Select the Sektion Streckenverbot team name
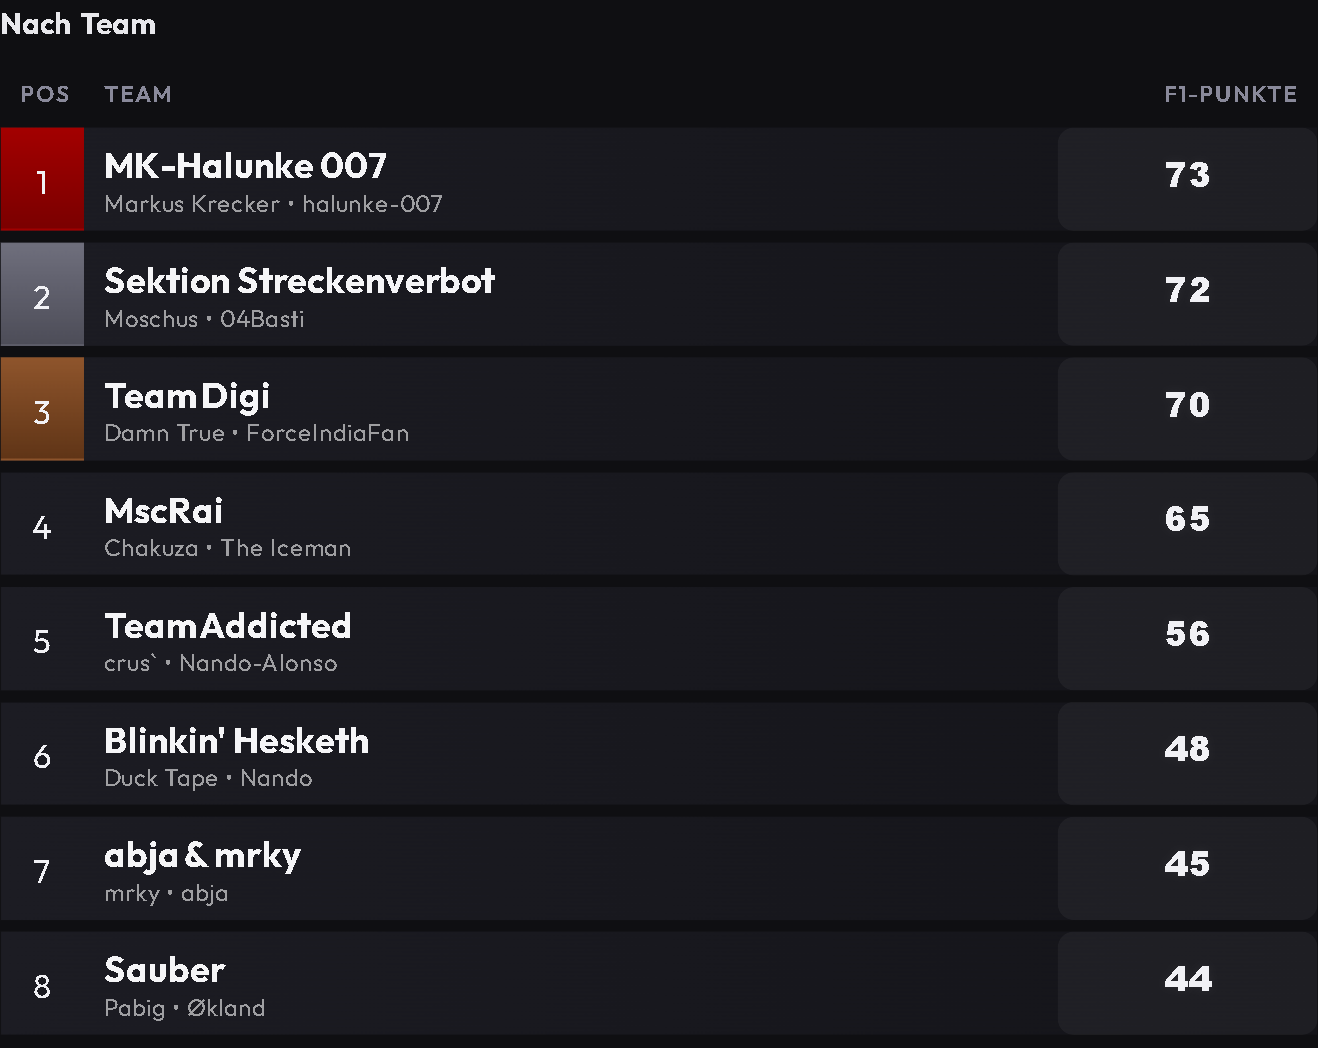 pyautogui.click(x=299, y=281)
